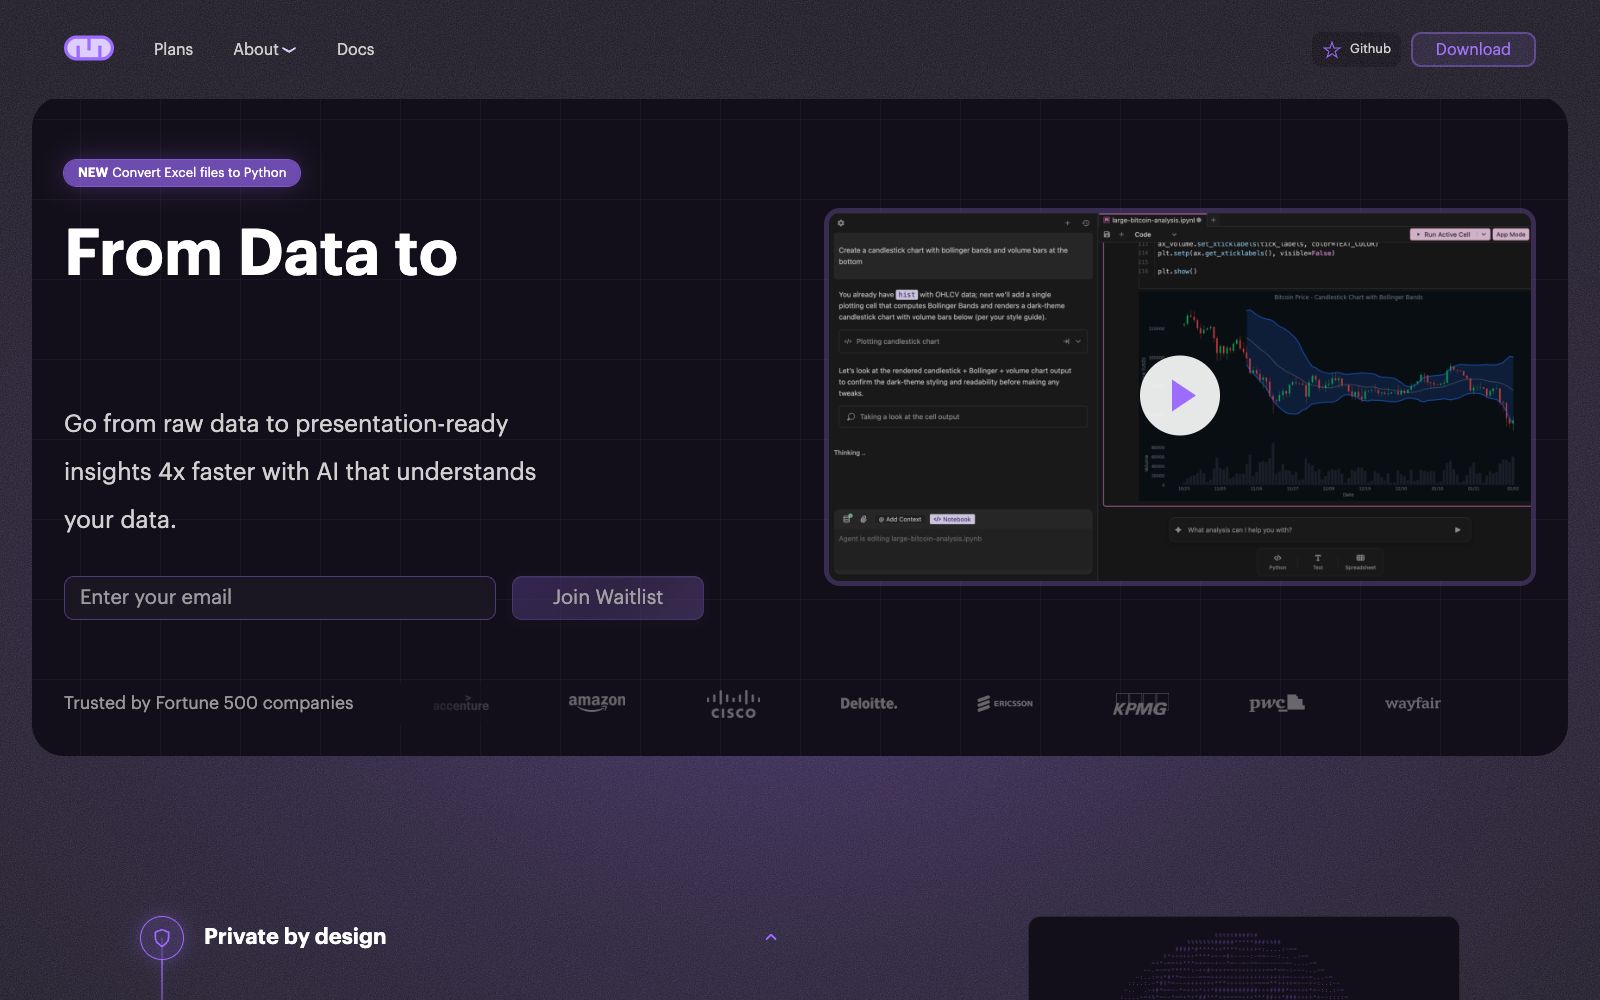
Task: Collapse the Private by design section
Action: click(x=771, y=937)
